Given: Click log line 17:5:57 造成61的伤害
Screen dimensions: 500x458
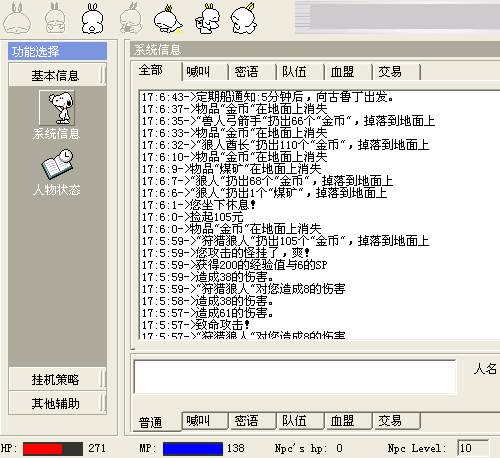Looking at the screenshot, I should pyautogui.click(x=207, y=313).
